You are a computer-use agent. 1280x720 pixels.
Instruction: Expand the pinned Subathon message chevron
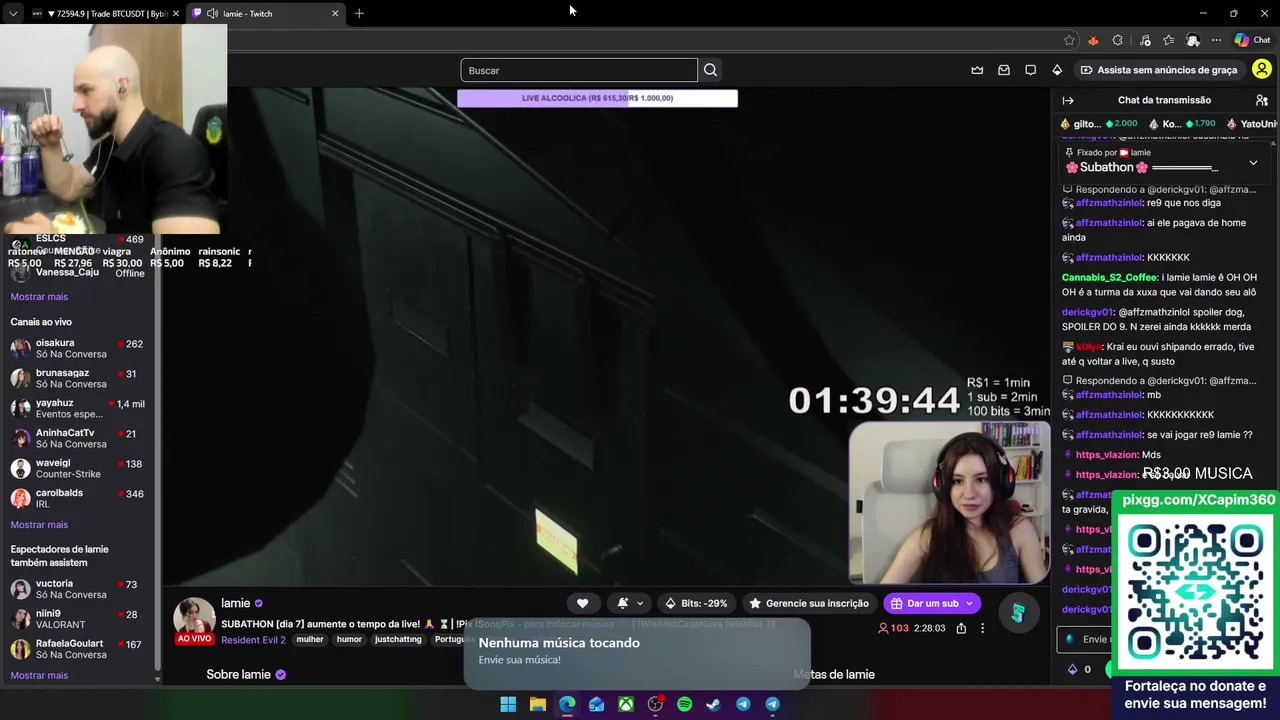pyautogui.click(x=1253, y=163)
